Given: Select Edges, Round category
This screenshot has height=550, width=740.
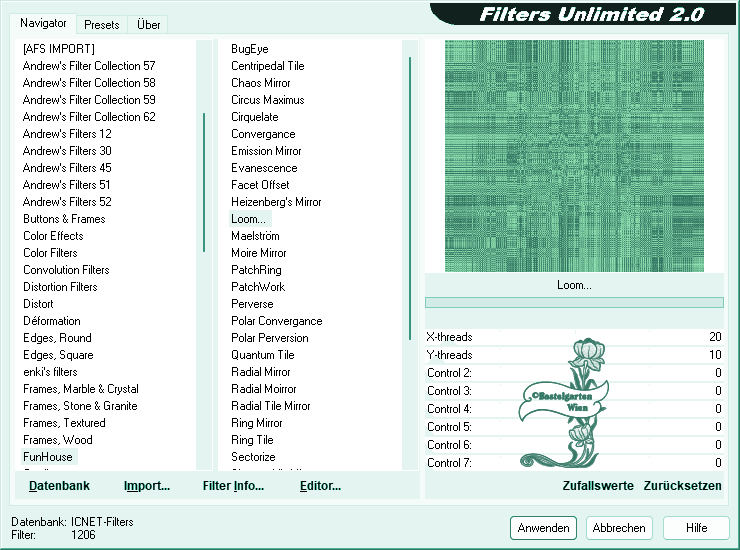Looking at the screenshot, I should [57, 338].
